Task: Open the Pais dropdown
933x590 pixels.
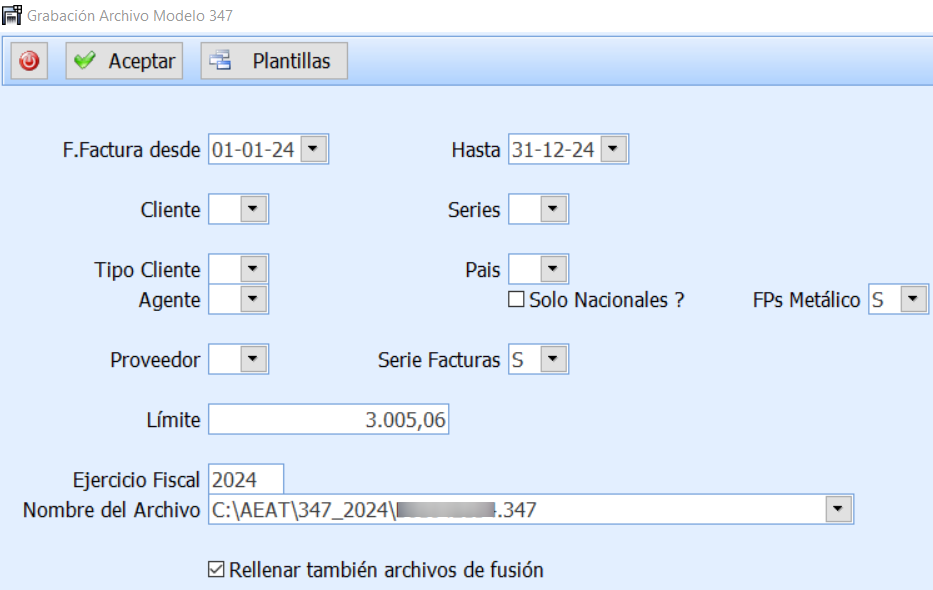Action: pyautogui.click(x=553, y=269)
